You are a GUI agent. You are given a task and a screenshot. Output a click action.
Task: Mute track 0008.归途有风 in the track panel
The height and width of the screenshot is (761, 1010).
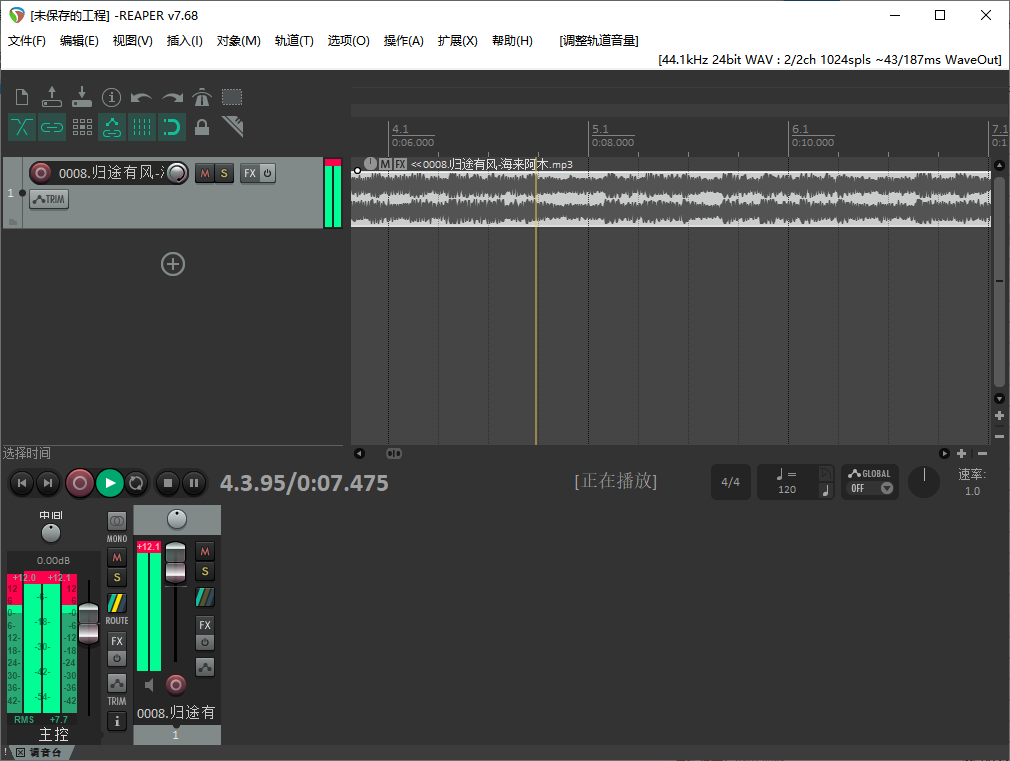click(204, 172)
